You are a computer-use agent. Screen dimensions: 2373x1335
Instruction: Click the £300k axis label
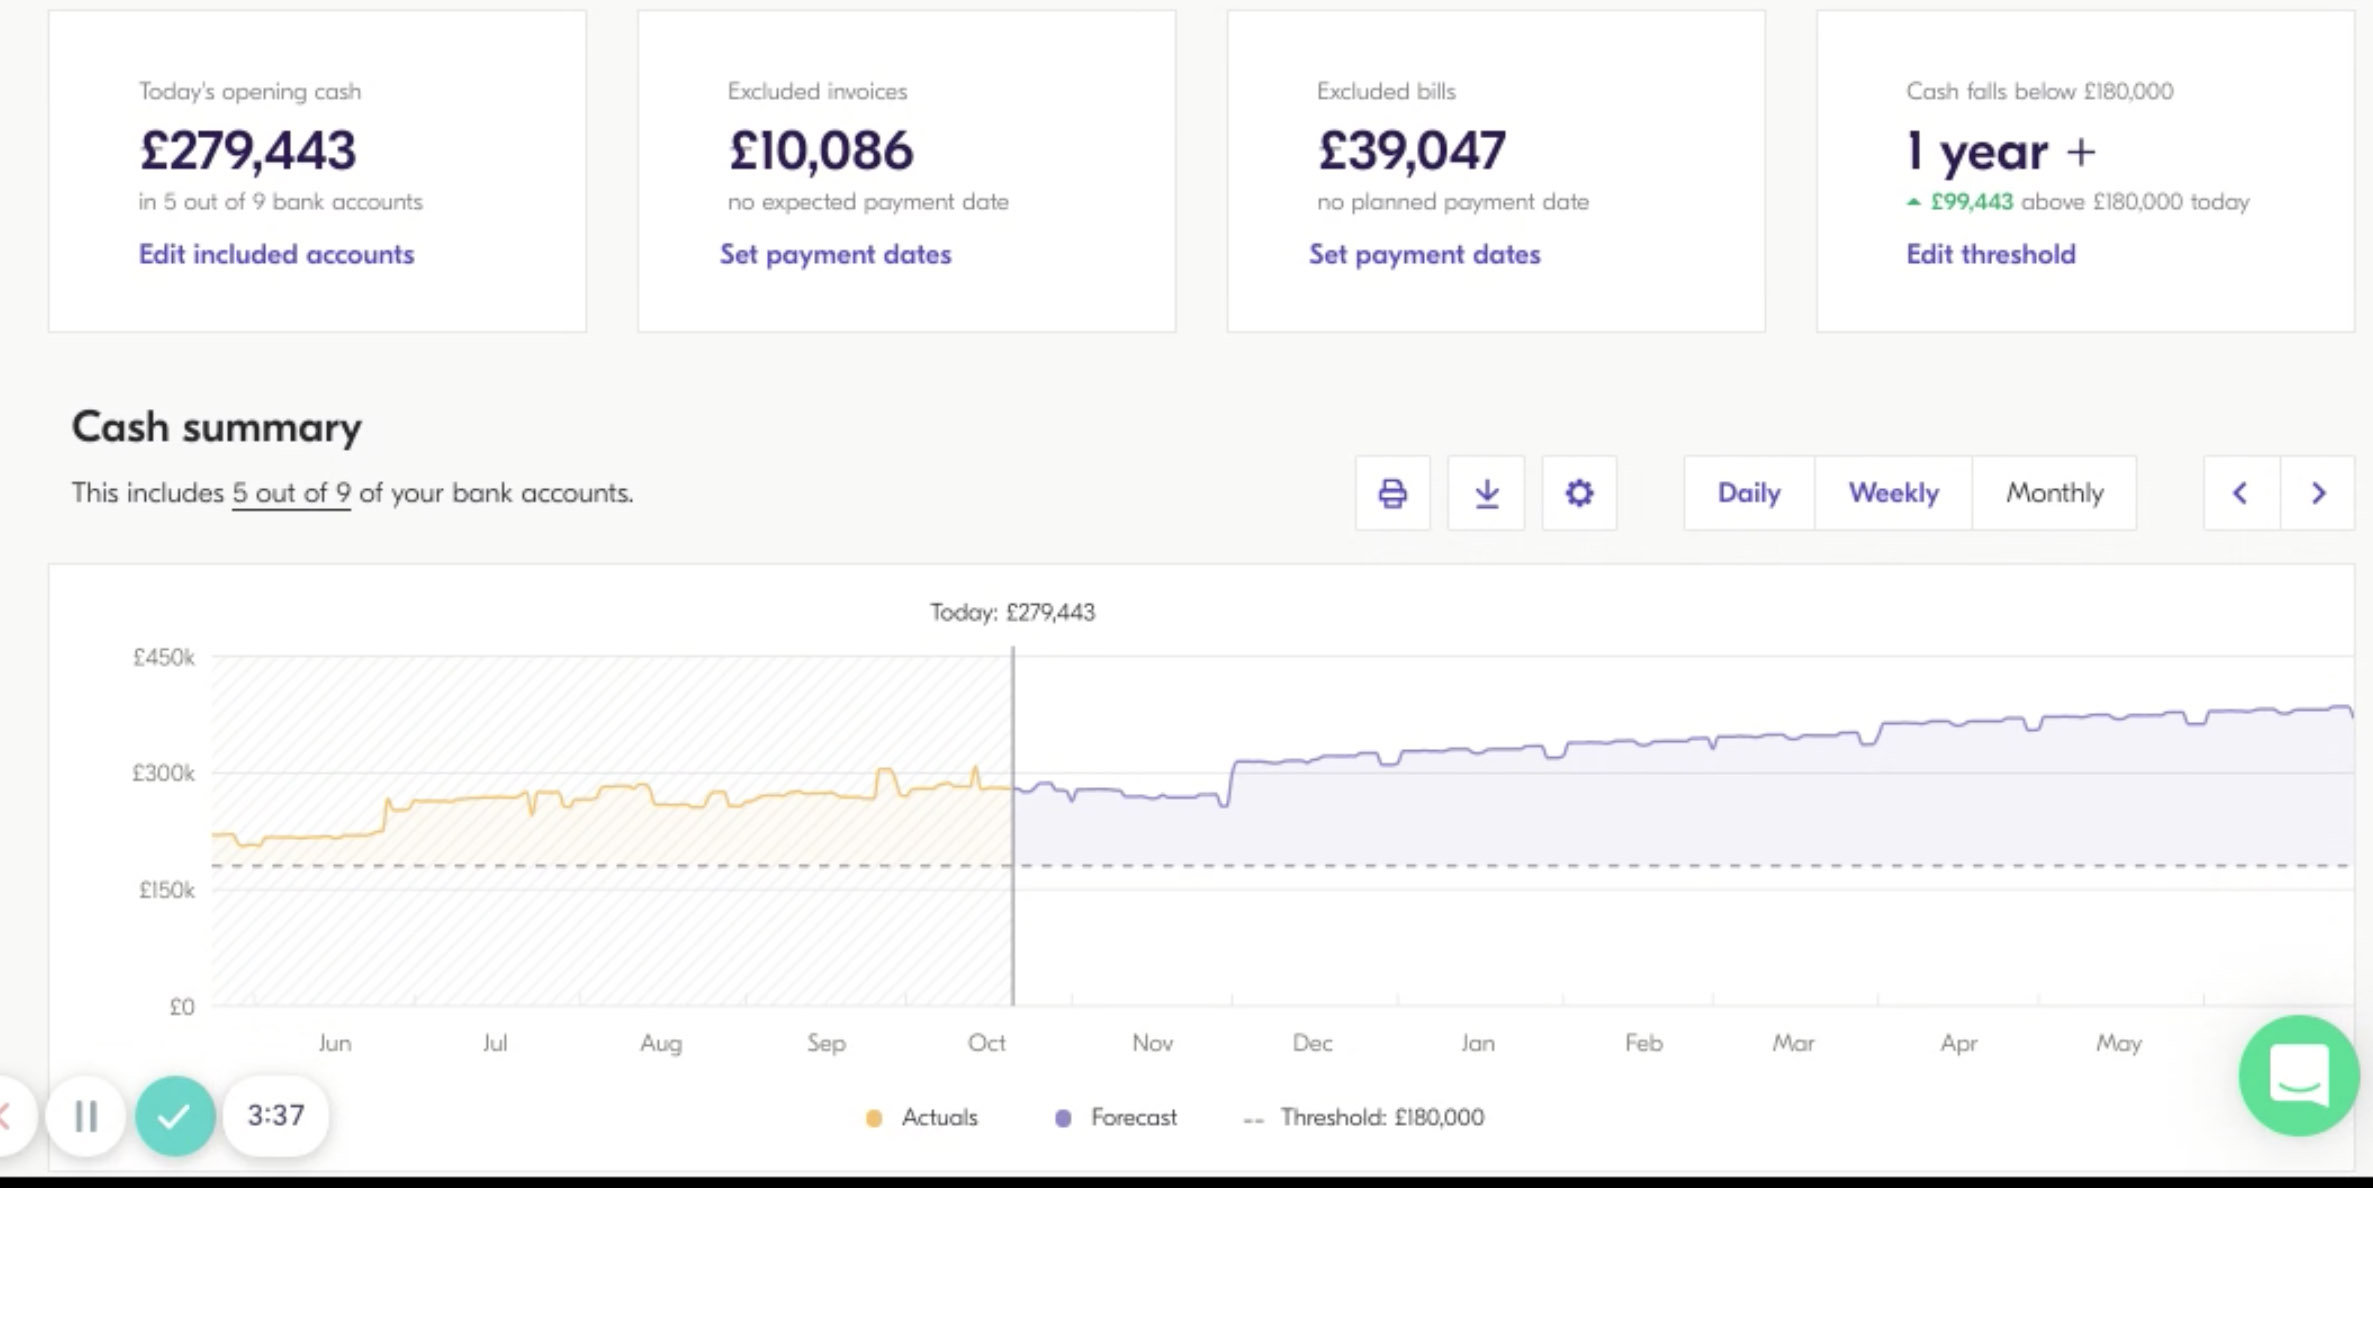tap(164, 773)
